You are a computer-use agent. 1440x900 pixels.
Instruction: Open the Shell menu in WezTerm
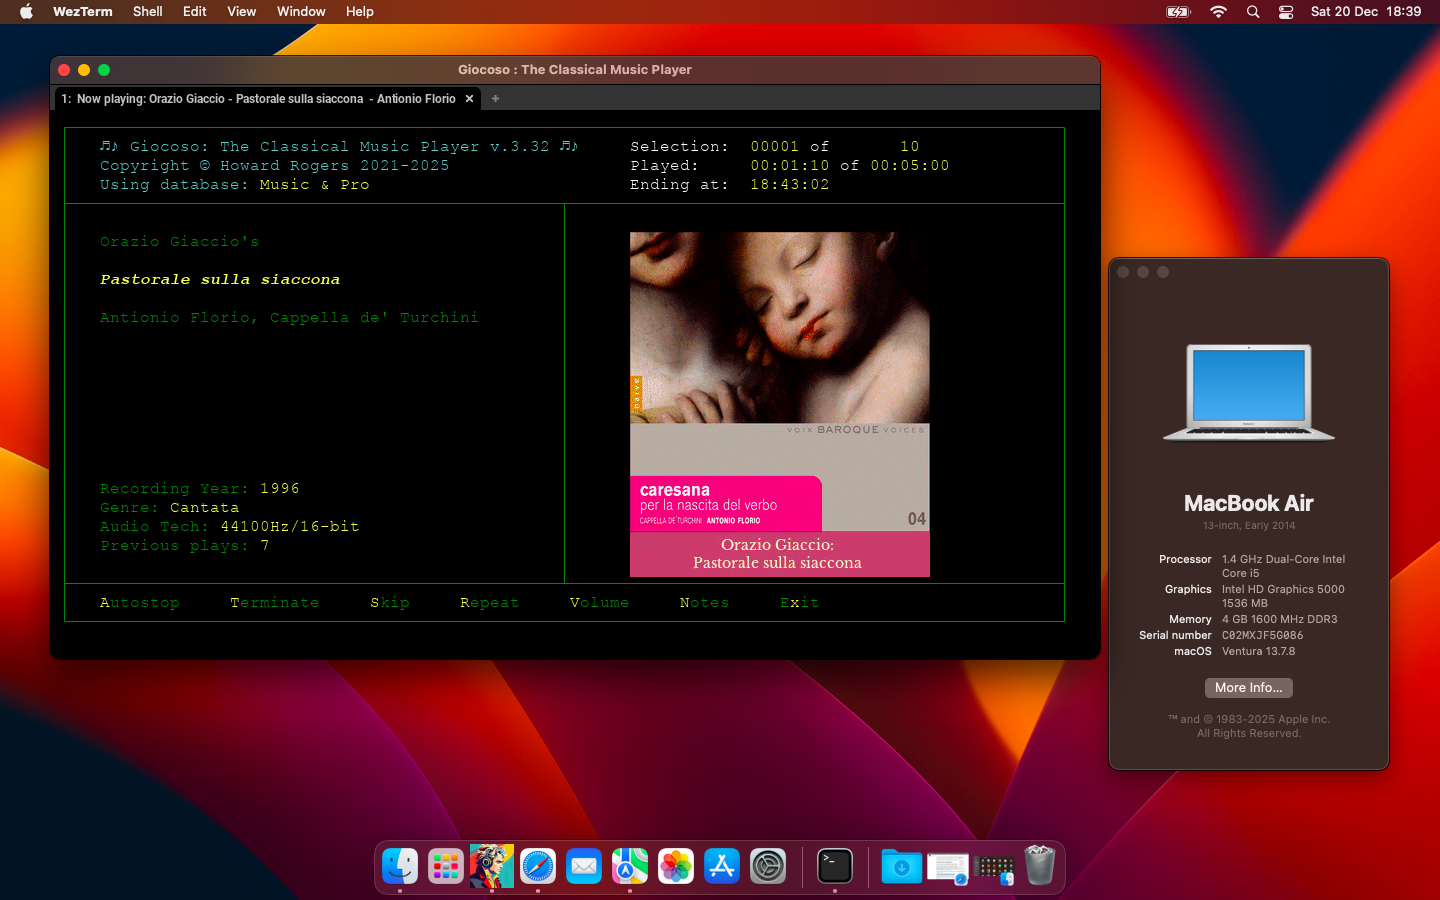coord(147,11)
